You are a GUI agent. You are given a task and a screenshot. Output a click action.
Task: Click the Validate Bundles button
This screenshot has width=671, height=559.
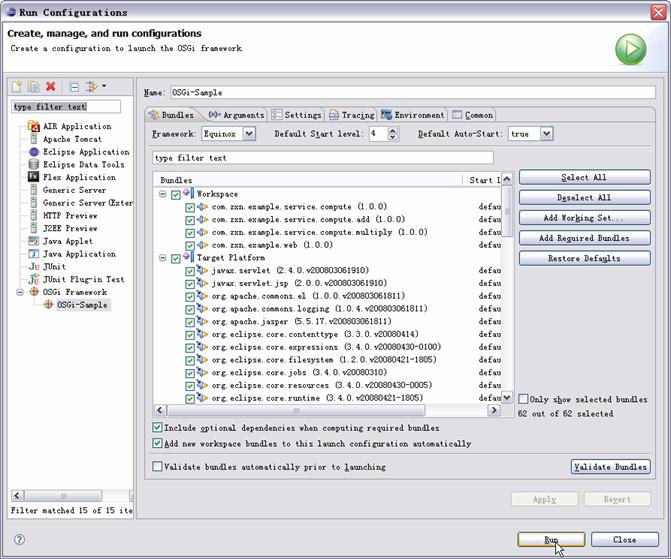coord(611,467)
